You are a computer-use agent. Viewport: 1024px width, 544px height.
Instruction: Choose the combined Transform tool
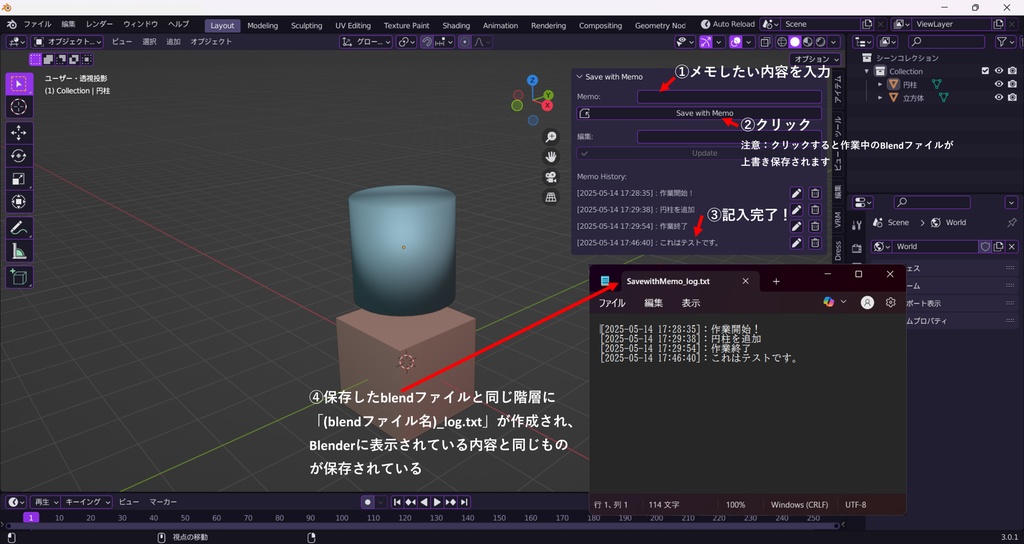[19, 201]
